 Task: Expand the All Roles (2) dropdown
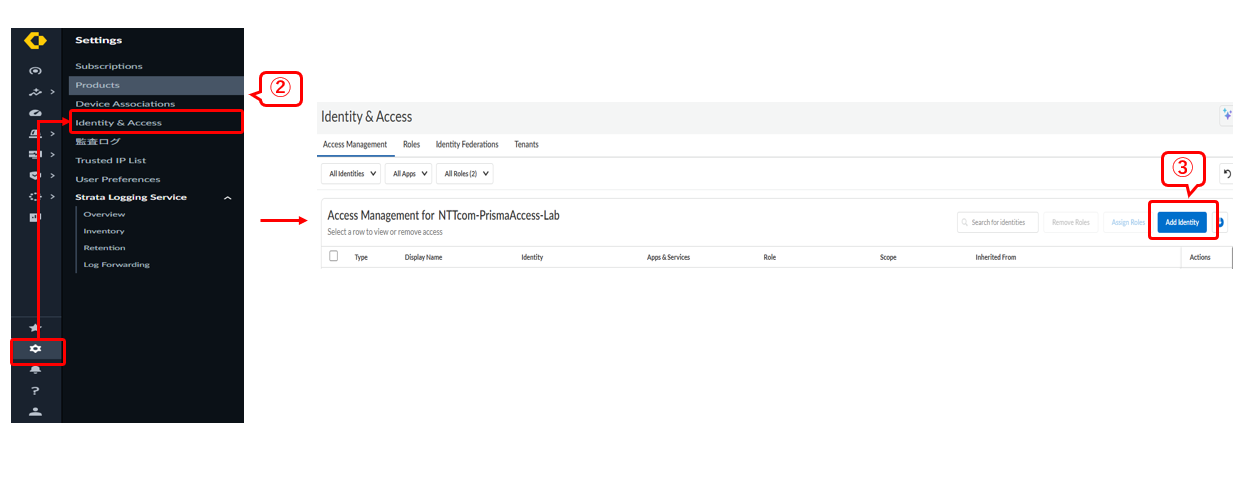tap(466, 174)
